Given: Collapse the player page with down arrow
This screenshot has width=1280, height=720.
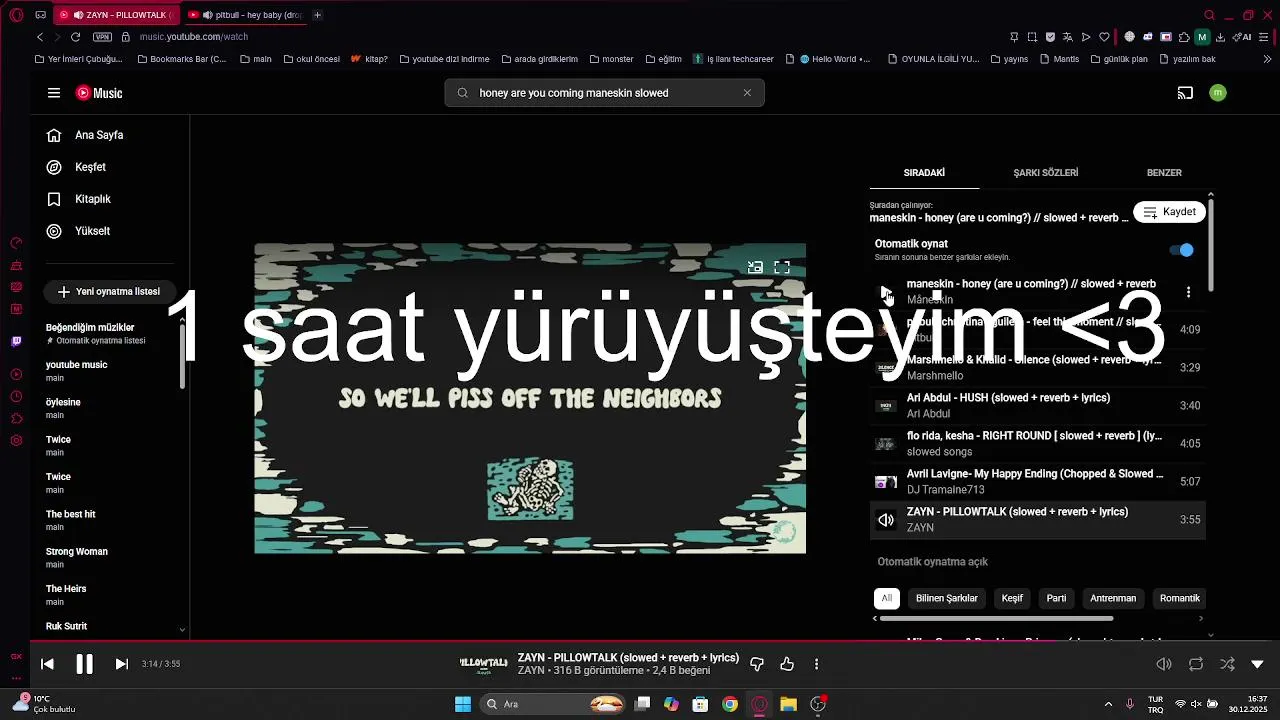Looking at the screenshot, I should [x=1258, y=664].
